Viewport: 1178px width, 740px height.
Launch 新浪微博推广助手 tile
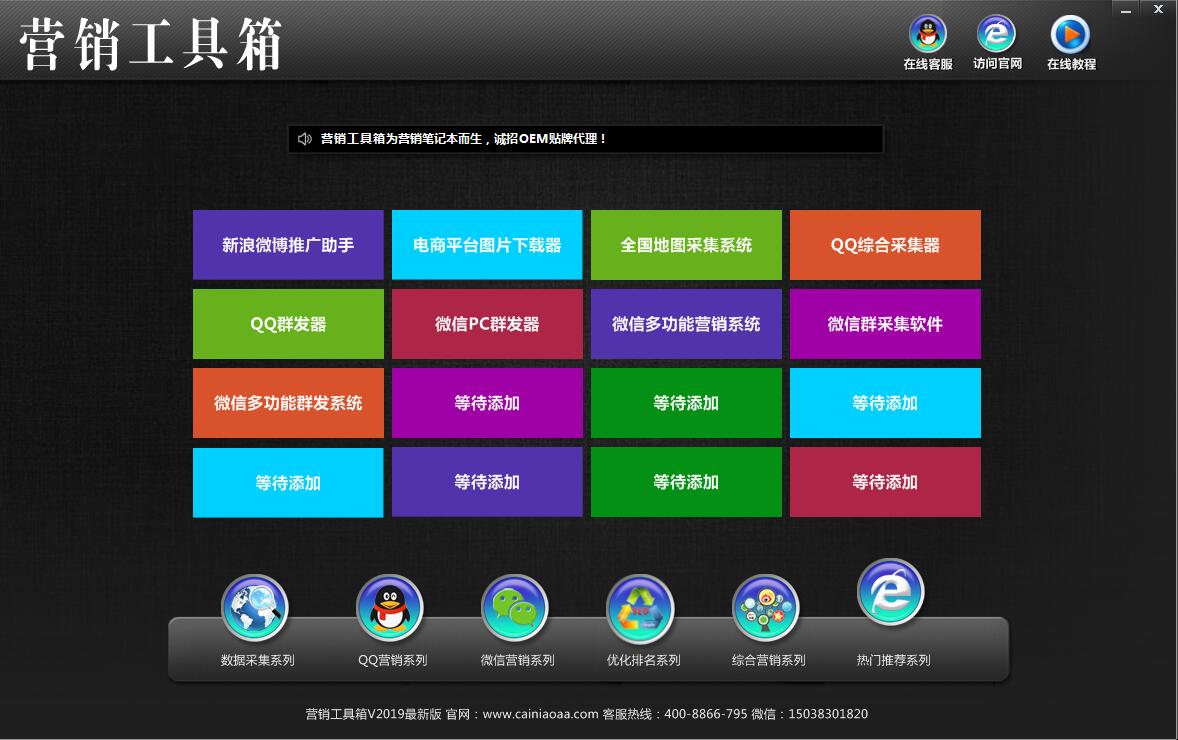[x=288, y=245]
